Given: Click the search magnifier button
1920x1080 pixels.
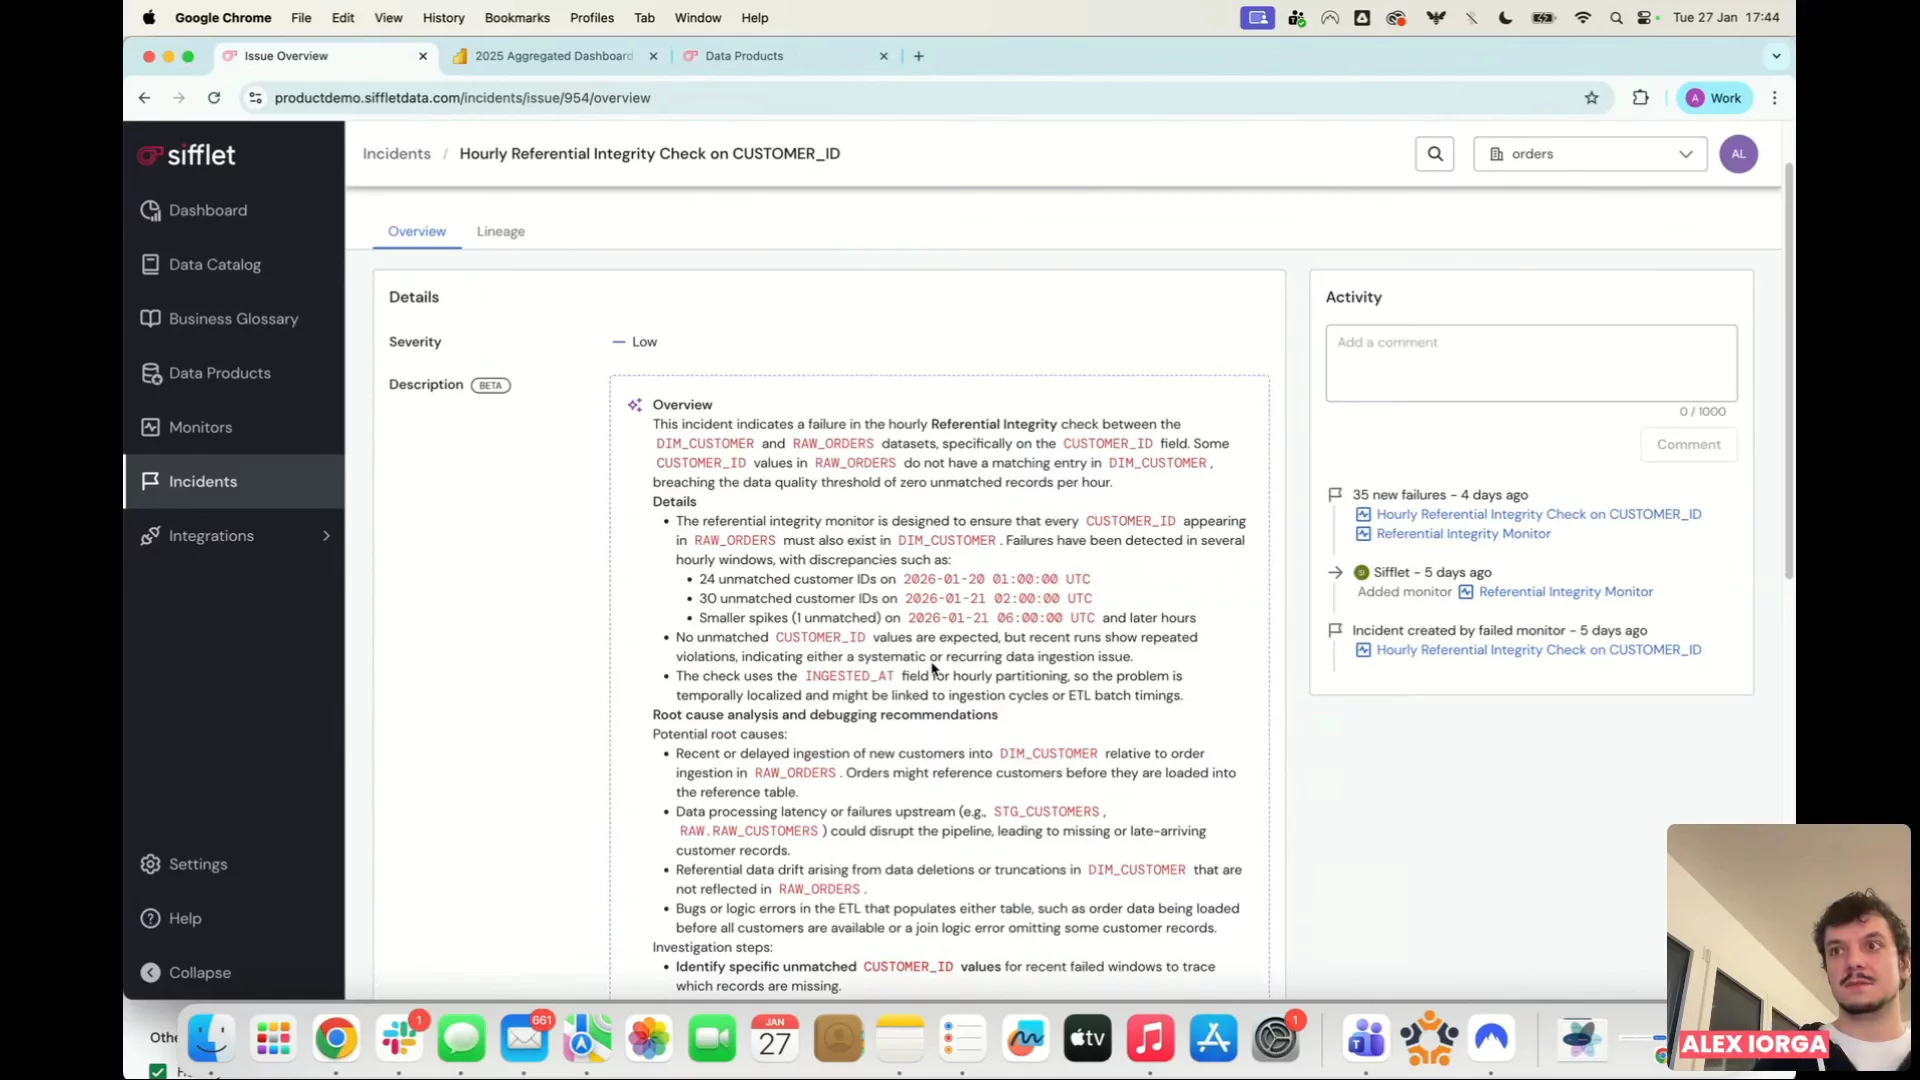Looking at the screenshot, I should coord(1434,154).
